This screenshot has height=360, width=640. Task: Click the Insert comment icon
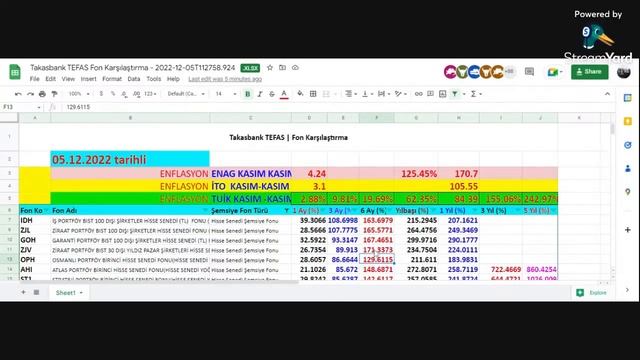pos(430,94)
